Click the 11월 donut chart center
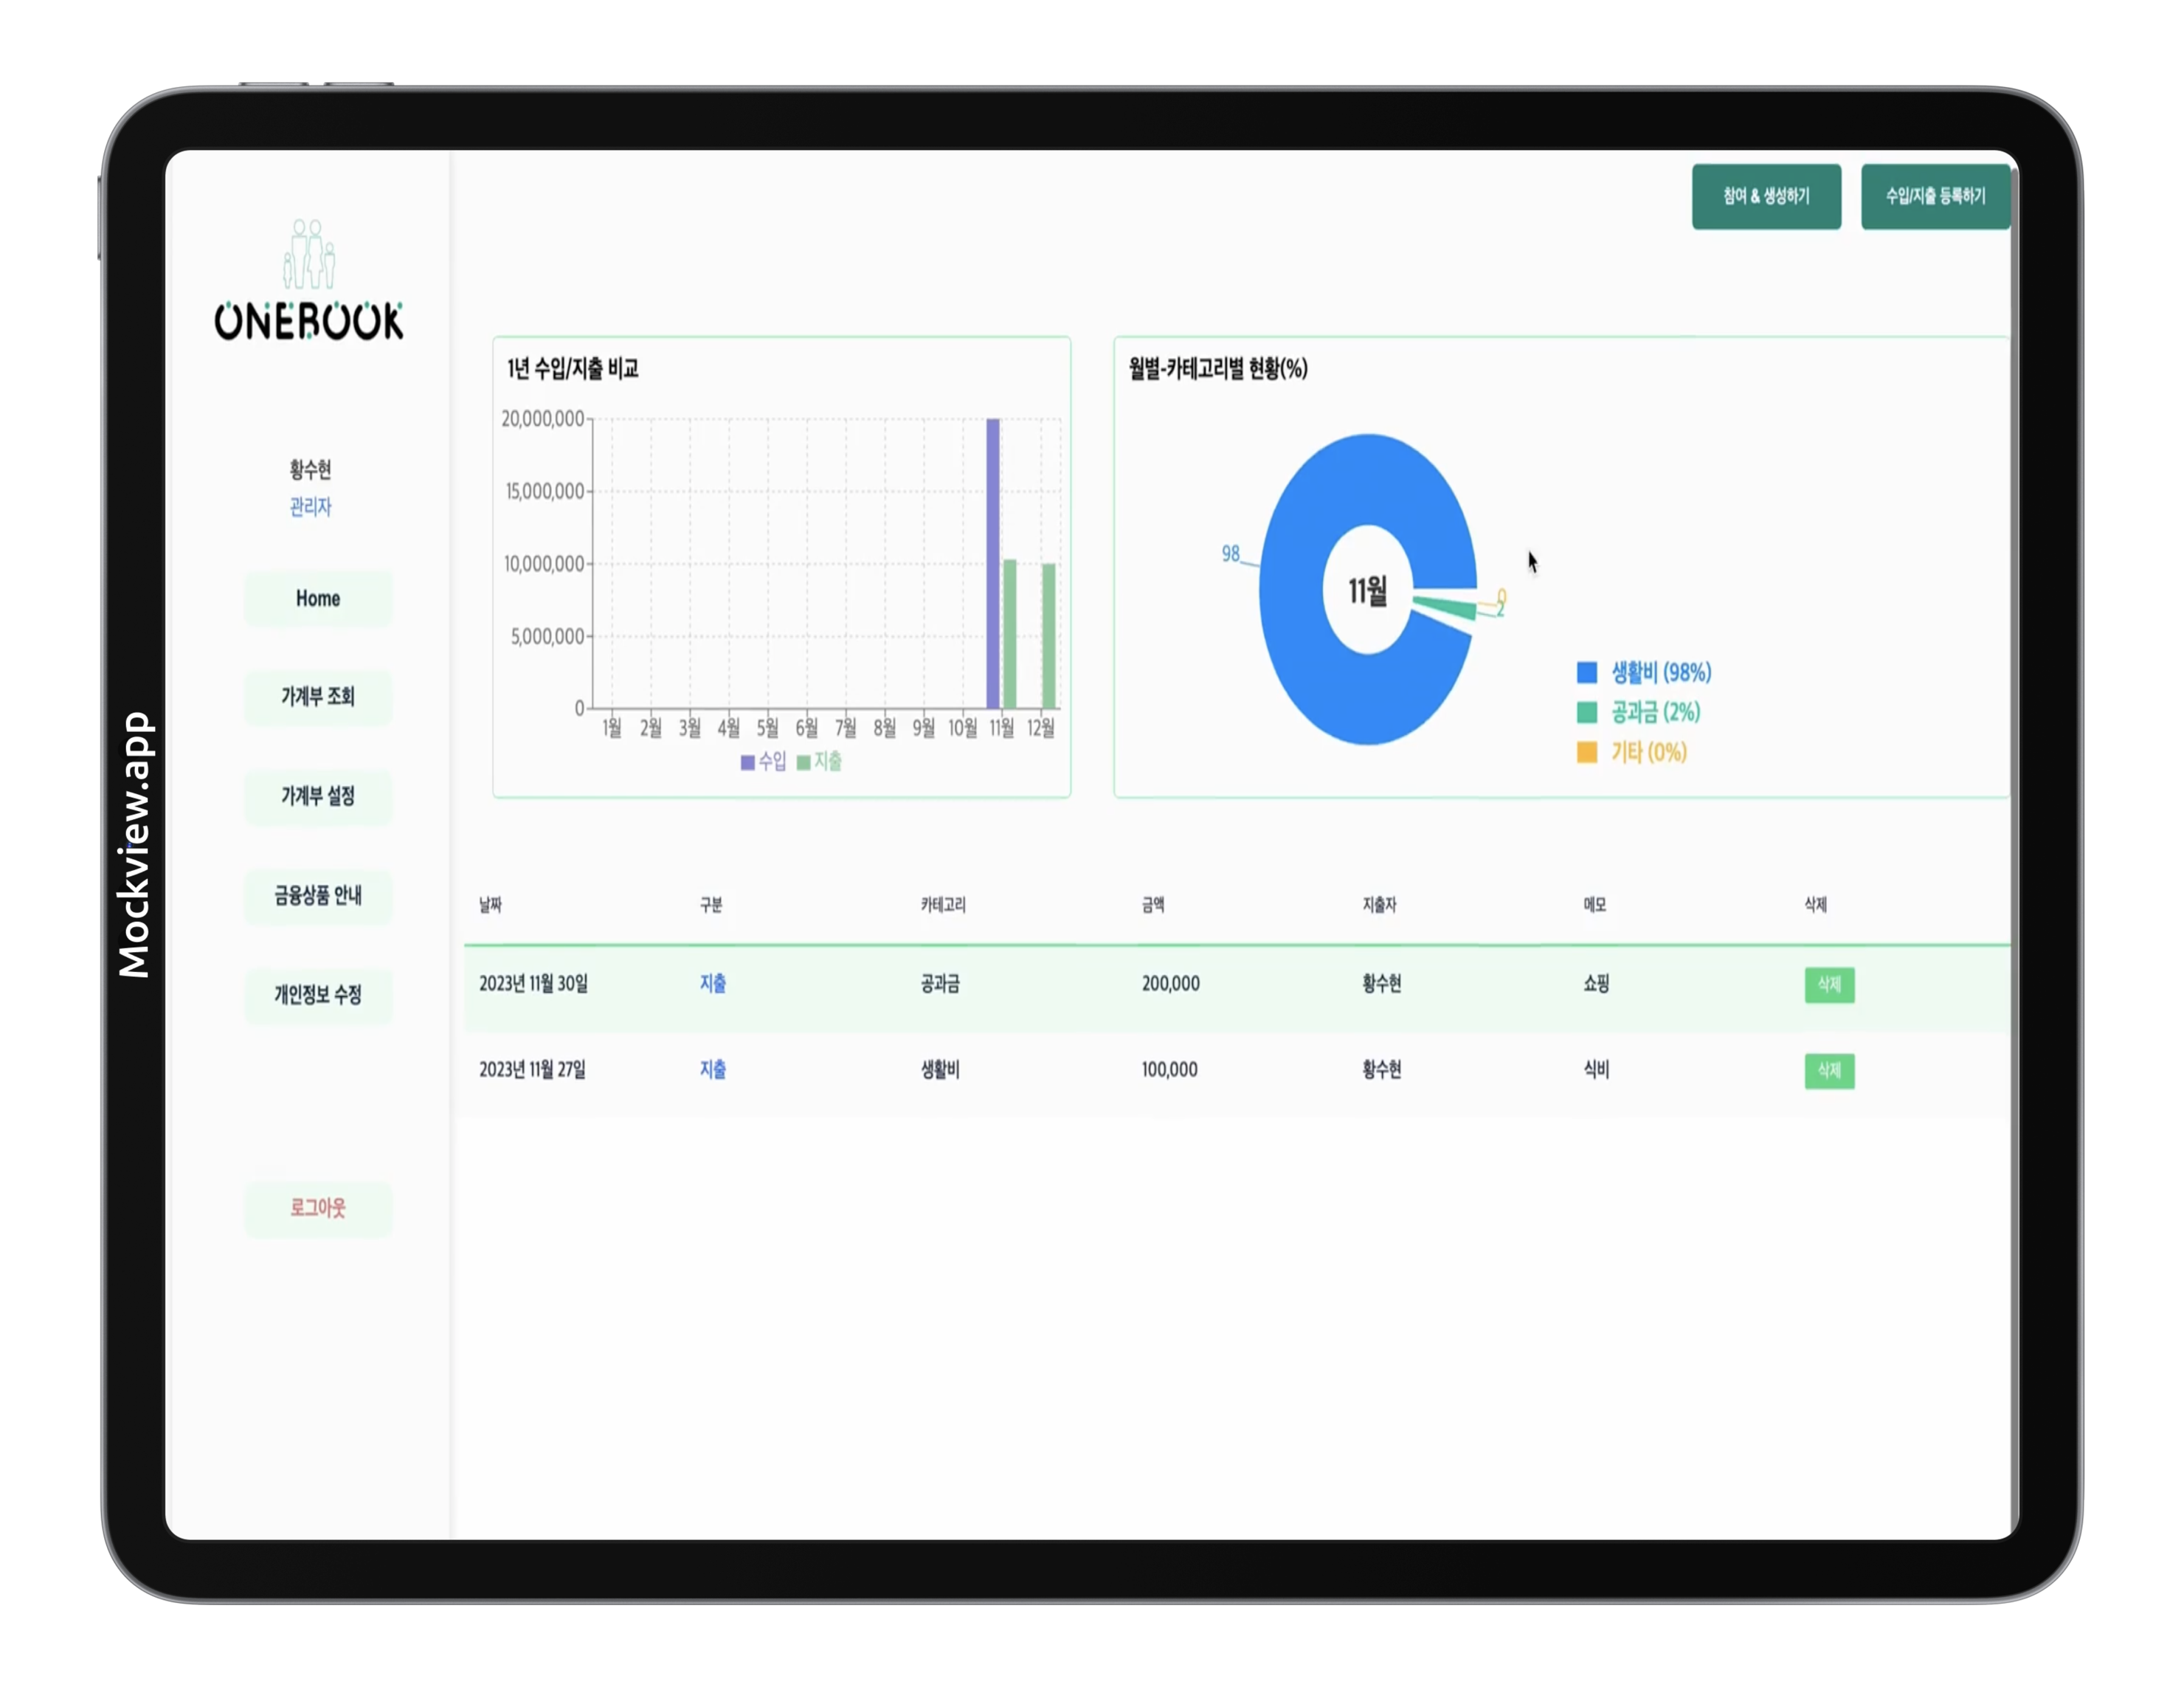2184x1690 pixels. tap(1367, 591)
